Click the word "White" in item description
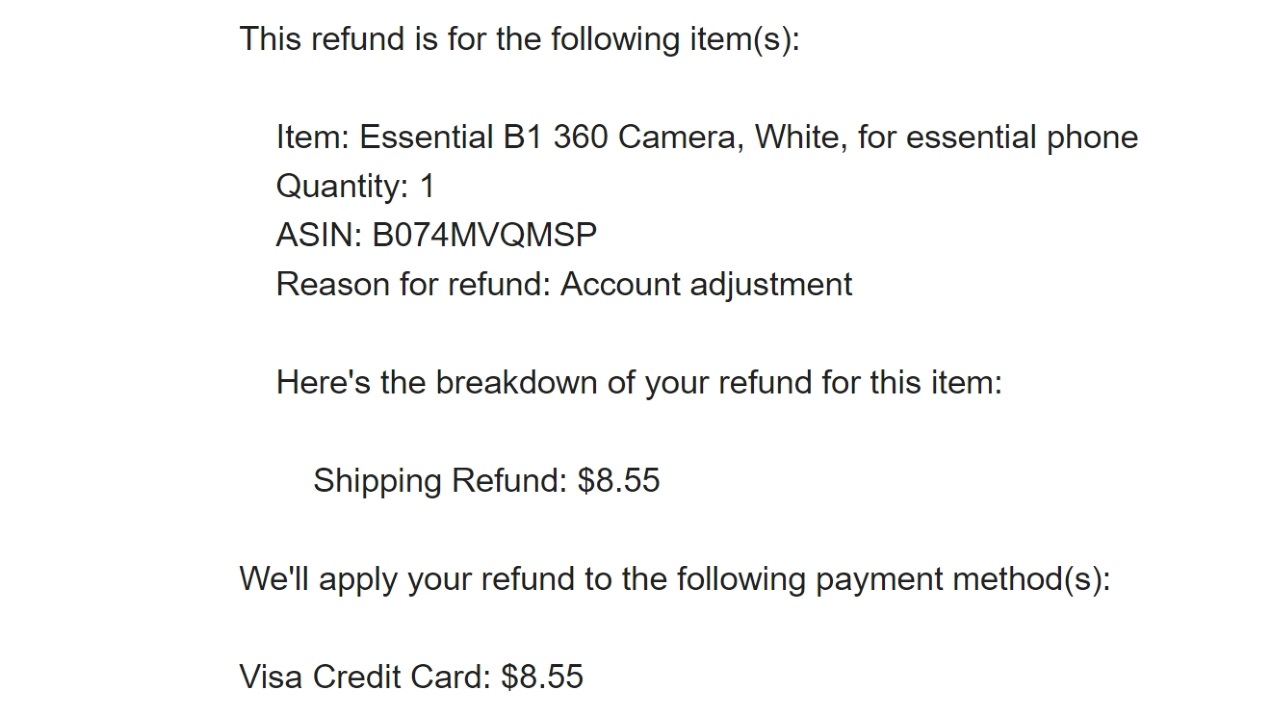The width and height of the screenshot is (1280, 720). point(800,137)
